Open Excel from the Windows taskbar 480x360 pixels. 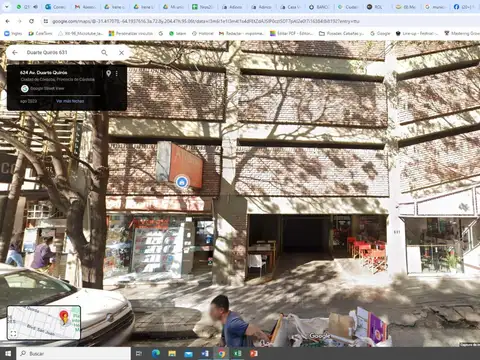(x=237, y=353)
